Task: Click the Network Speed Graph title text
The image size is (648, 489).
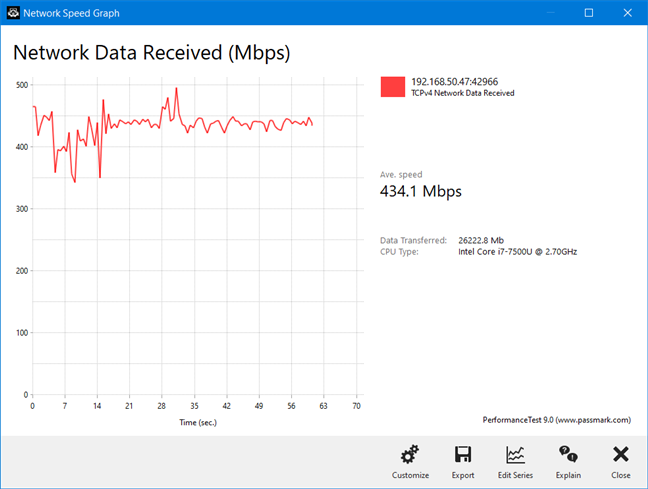Action: [x=71, y=13]
